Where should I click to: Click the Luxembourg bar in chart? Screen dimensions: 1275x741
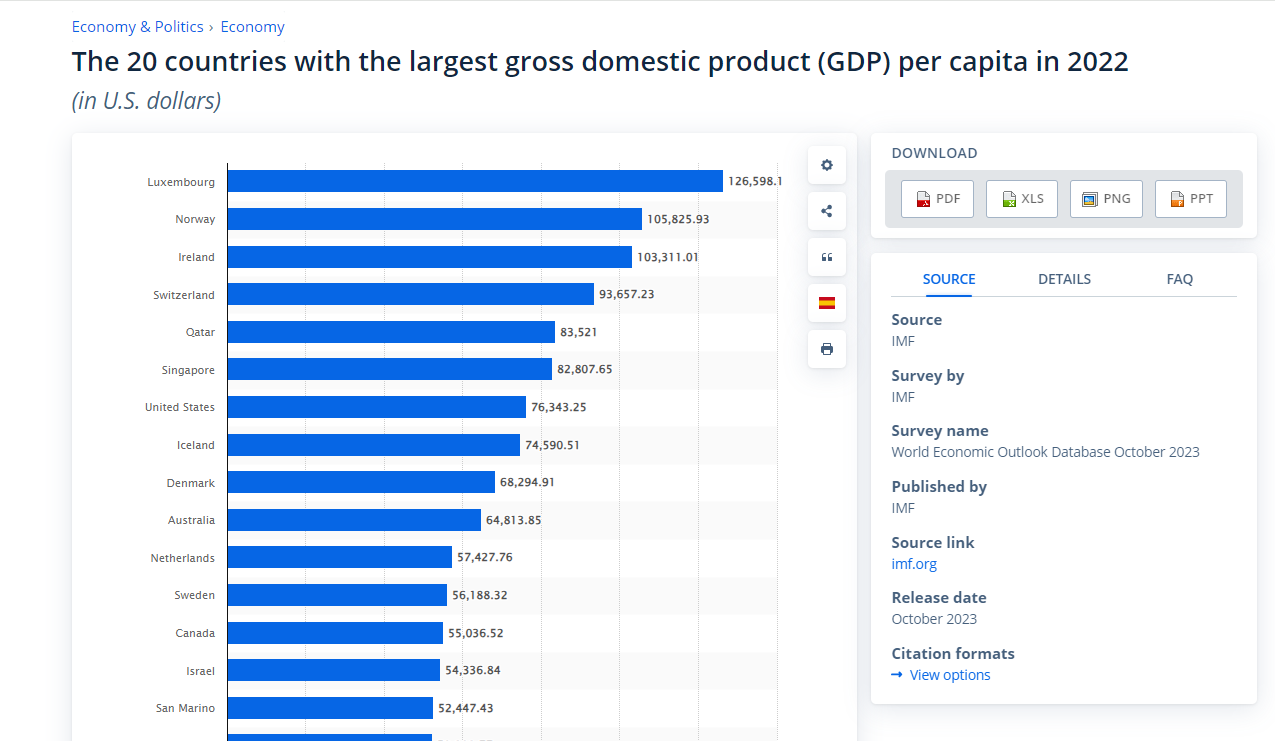475,181
